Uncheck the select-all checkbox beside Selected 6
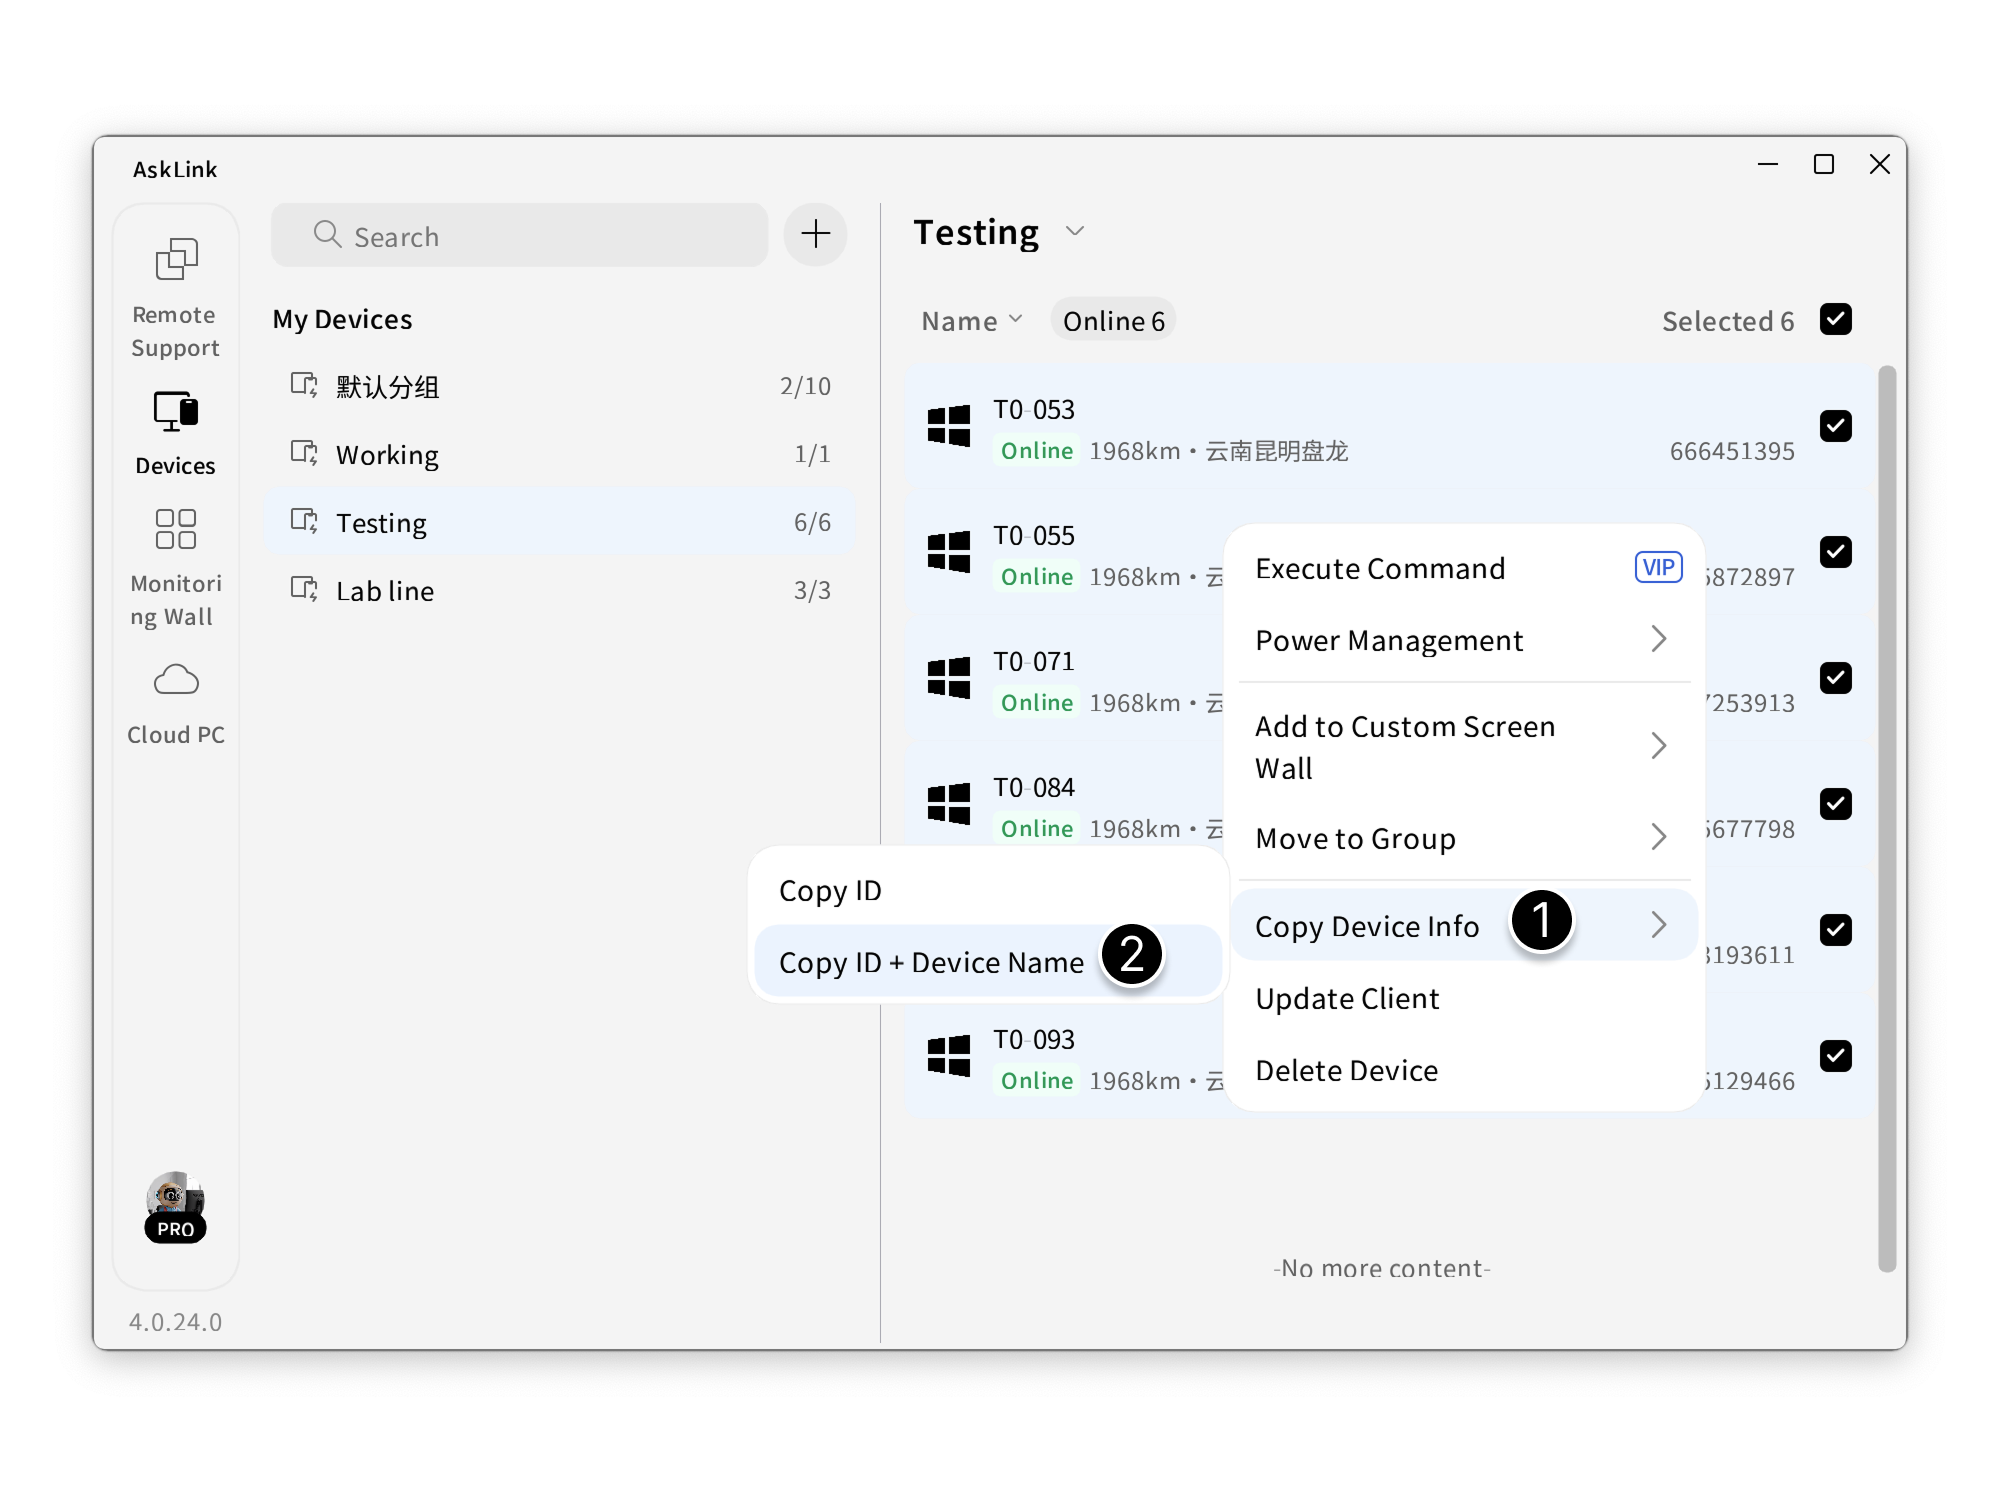This screenshot has width=2000, height=1500. coord(1835,320)
